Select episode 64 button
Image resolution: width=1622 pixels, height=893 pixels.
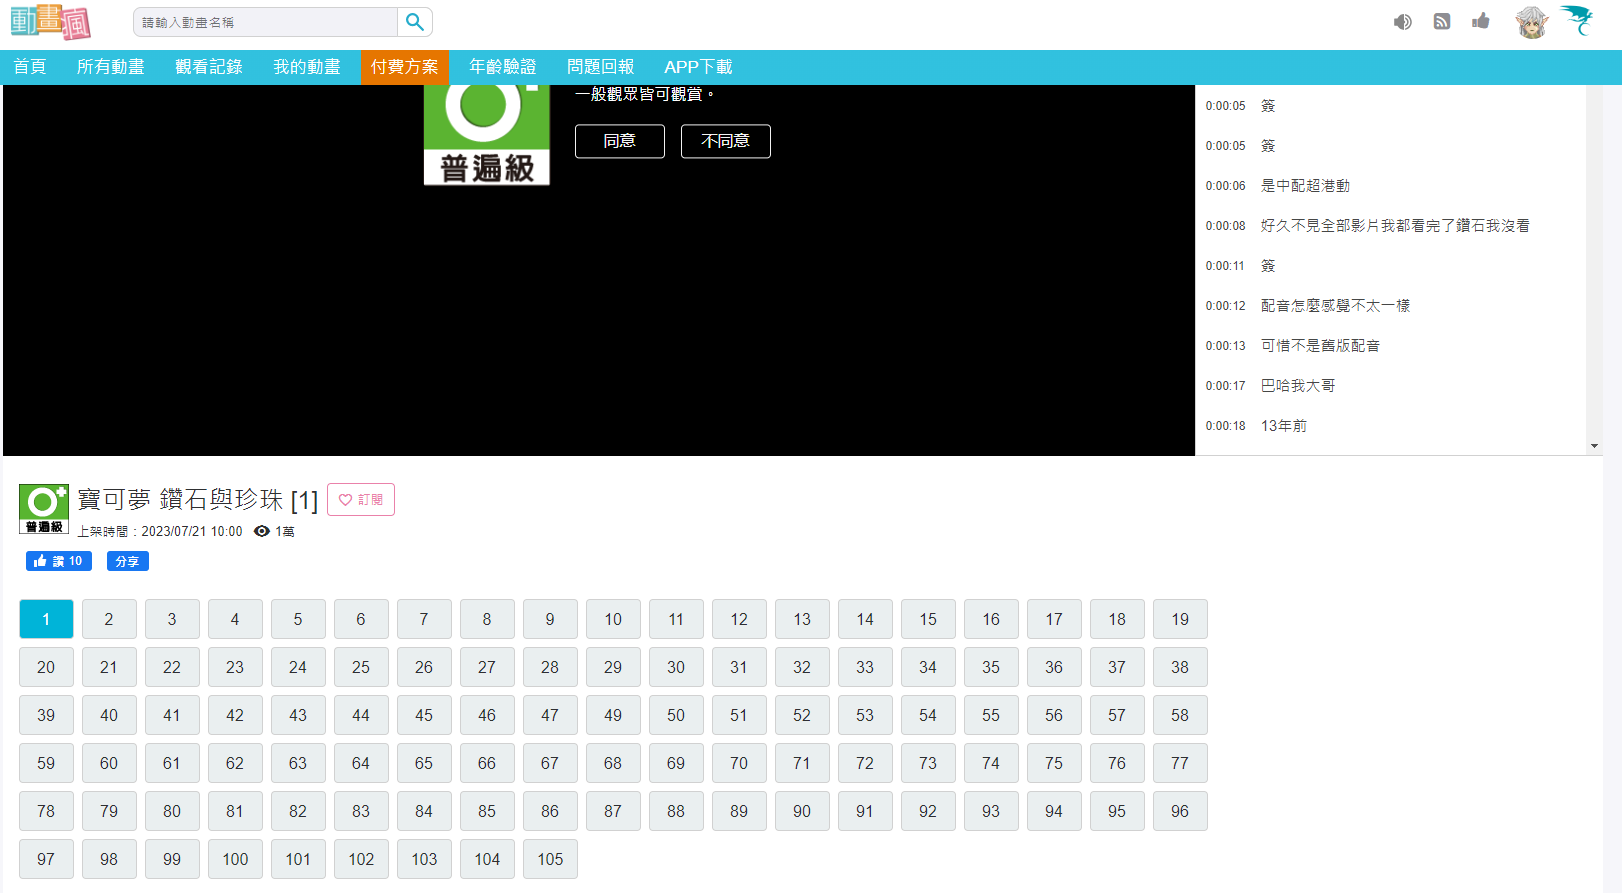(361, 763)
